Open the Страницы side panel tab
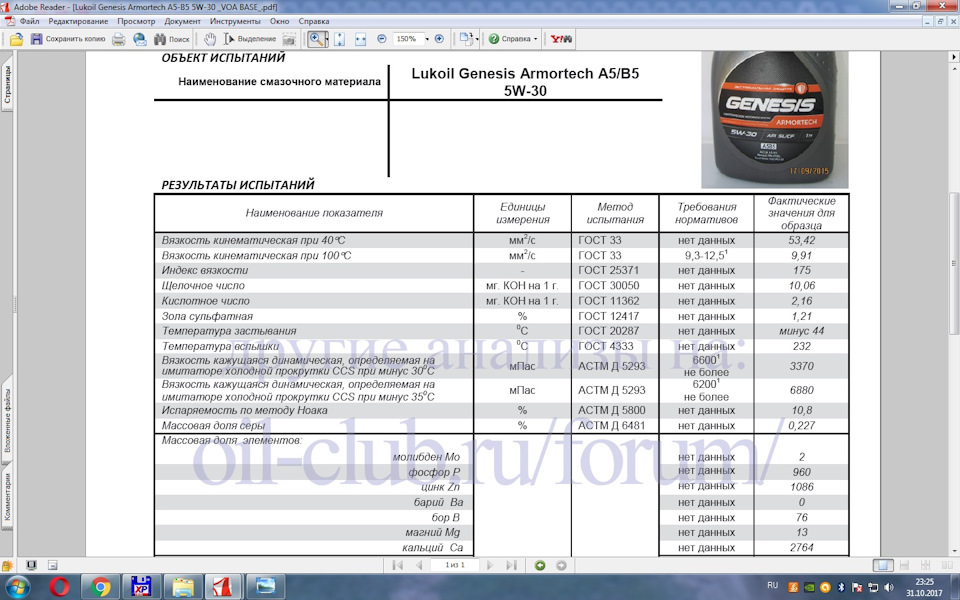The image size is (960, 600). pos(7,86)
